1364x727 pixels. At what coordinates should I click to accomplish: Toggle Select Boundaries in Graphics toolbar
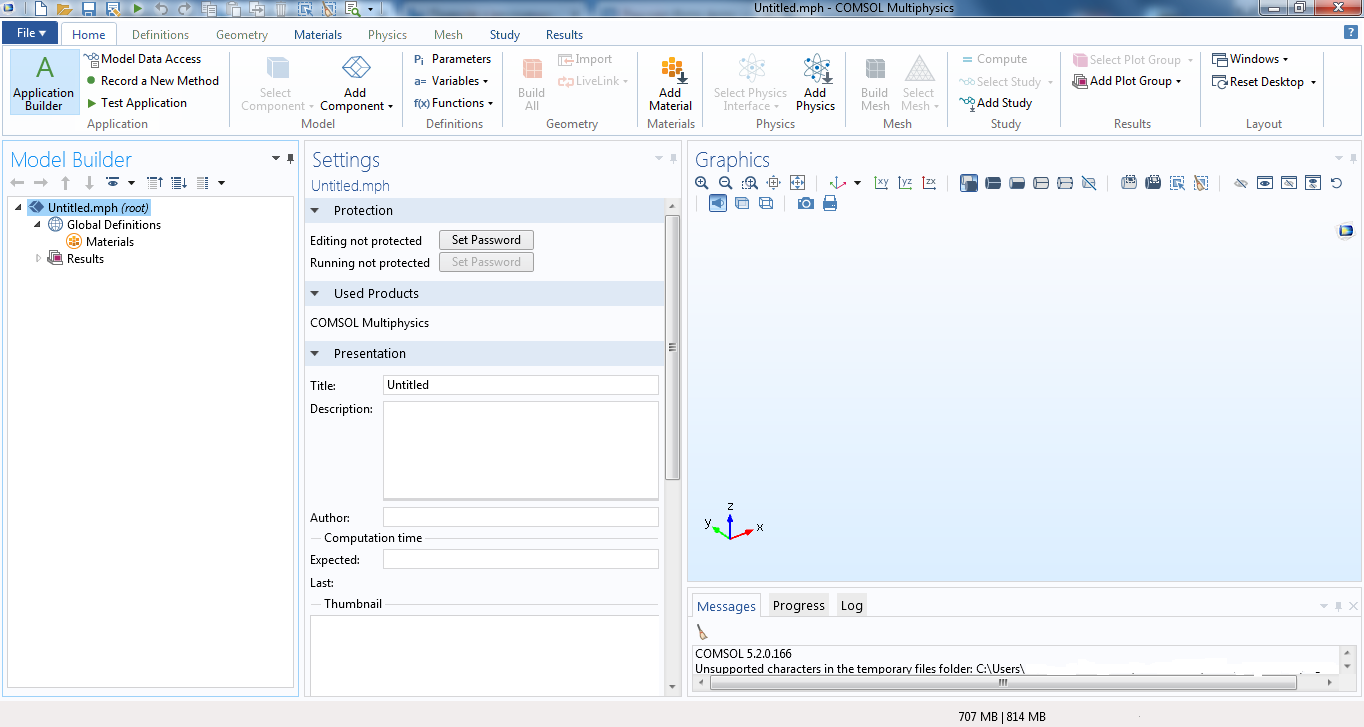coord(1017,183)
